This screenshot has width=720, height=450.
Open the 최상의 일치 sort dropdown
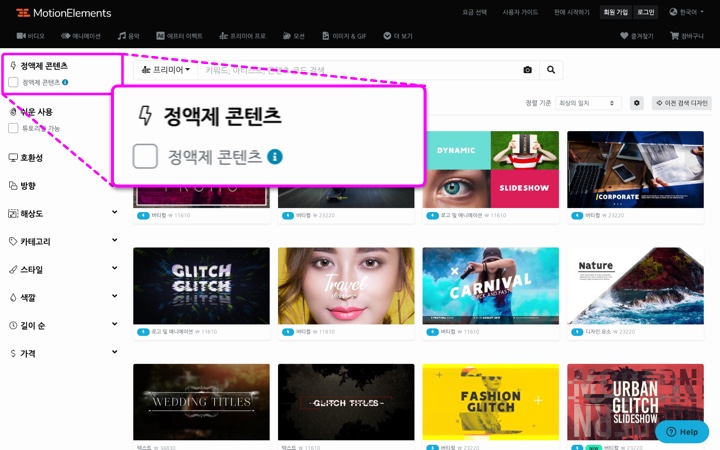[588, 103]
